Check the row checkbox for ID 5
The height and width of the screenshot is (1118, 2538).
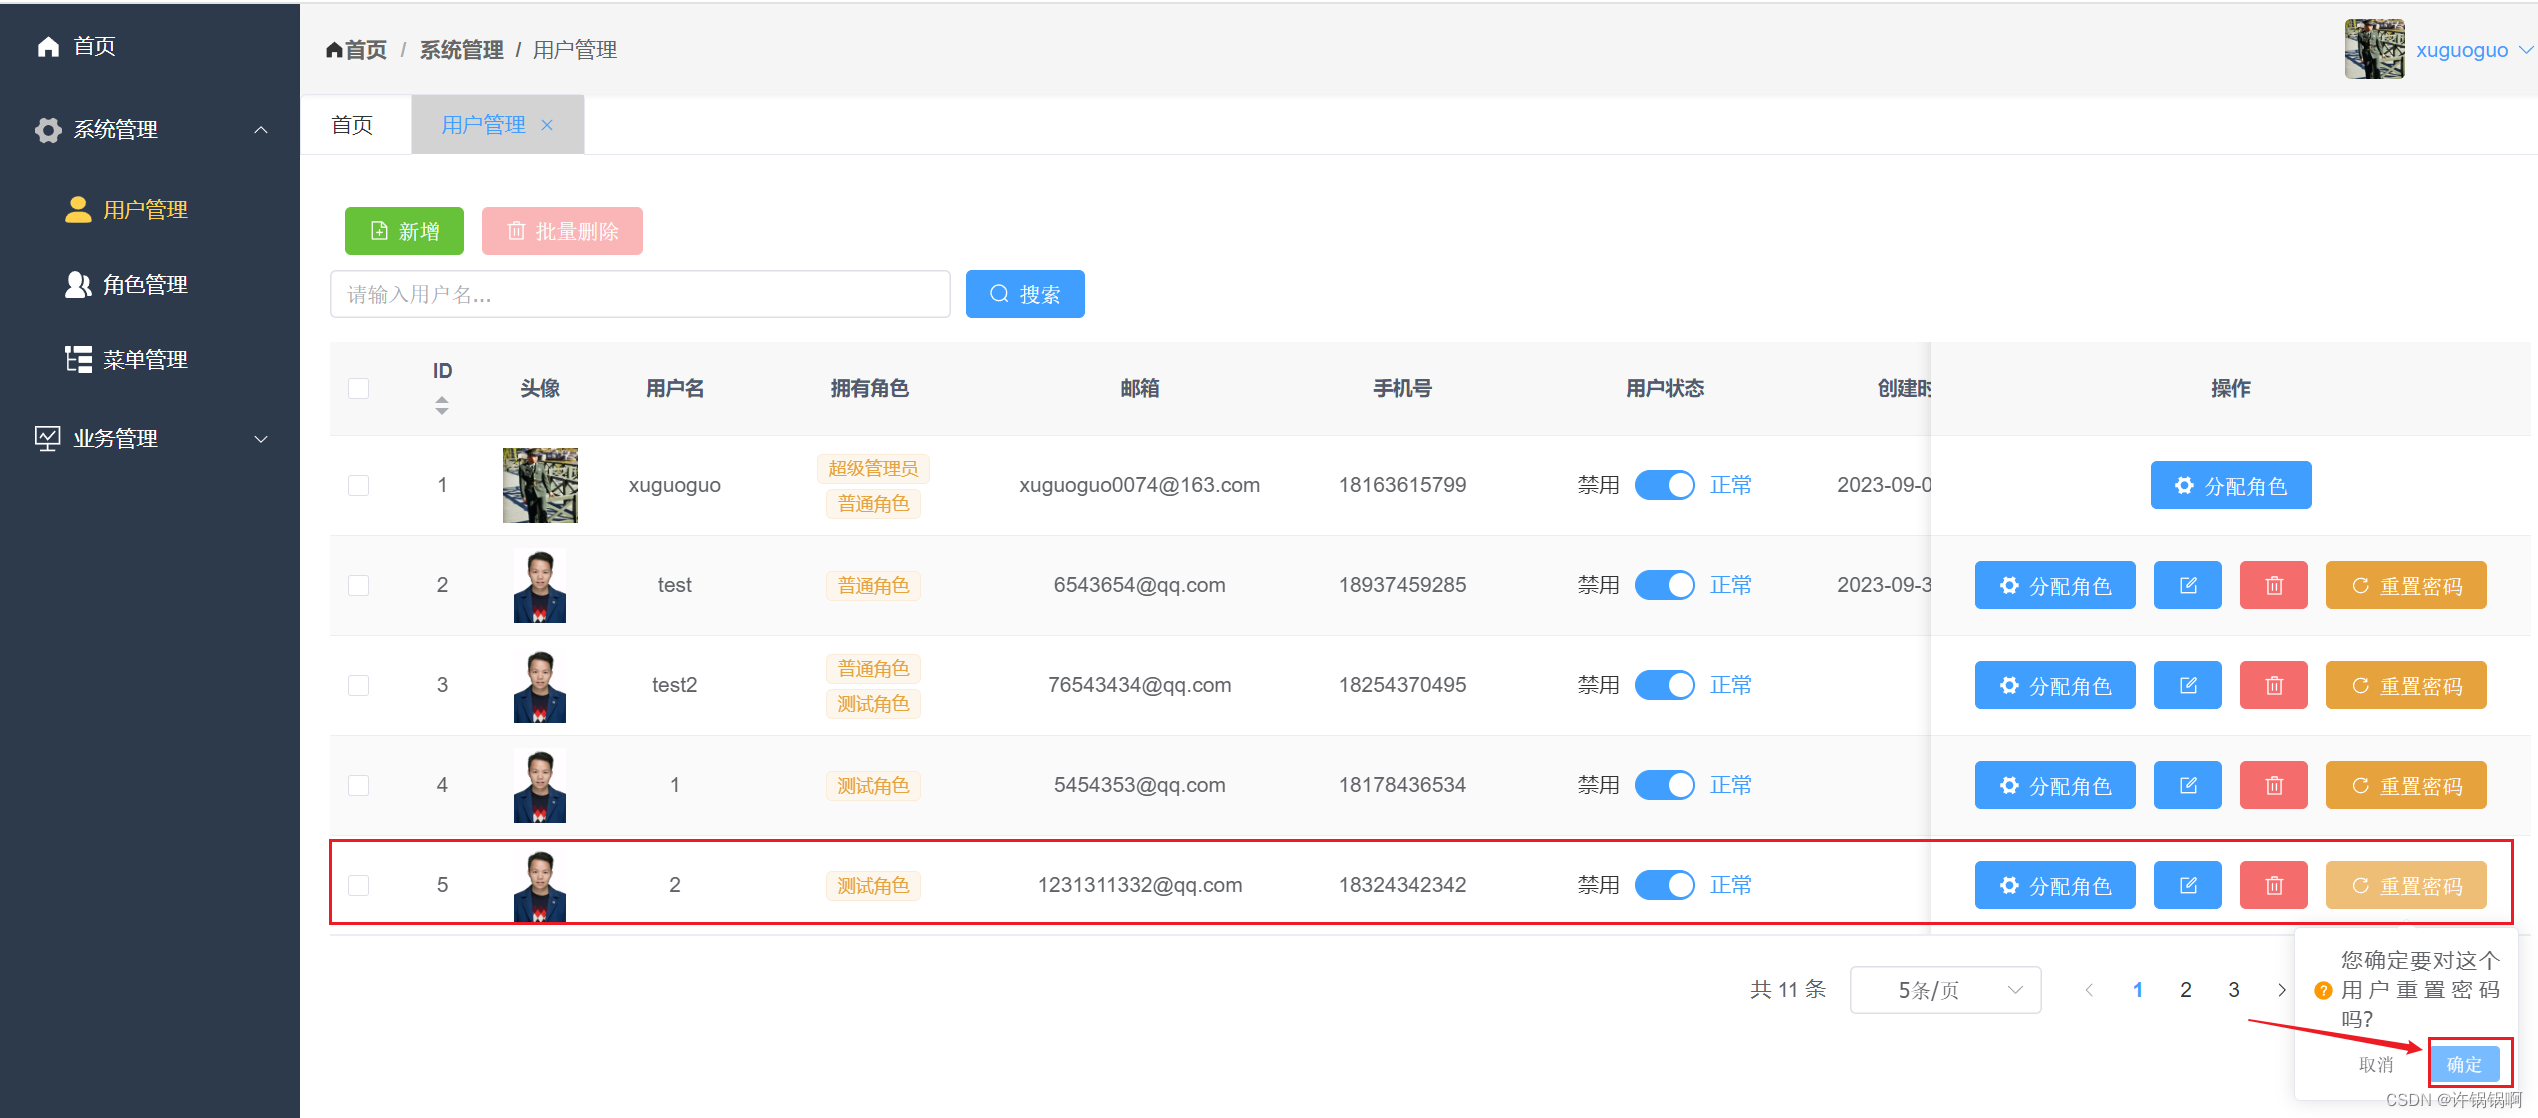358,885
